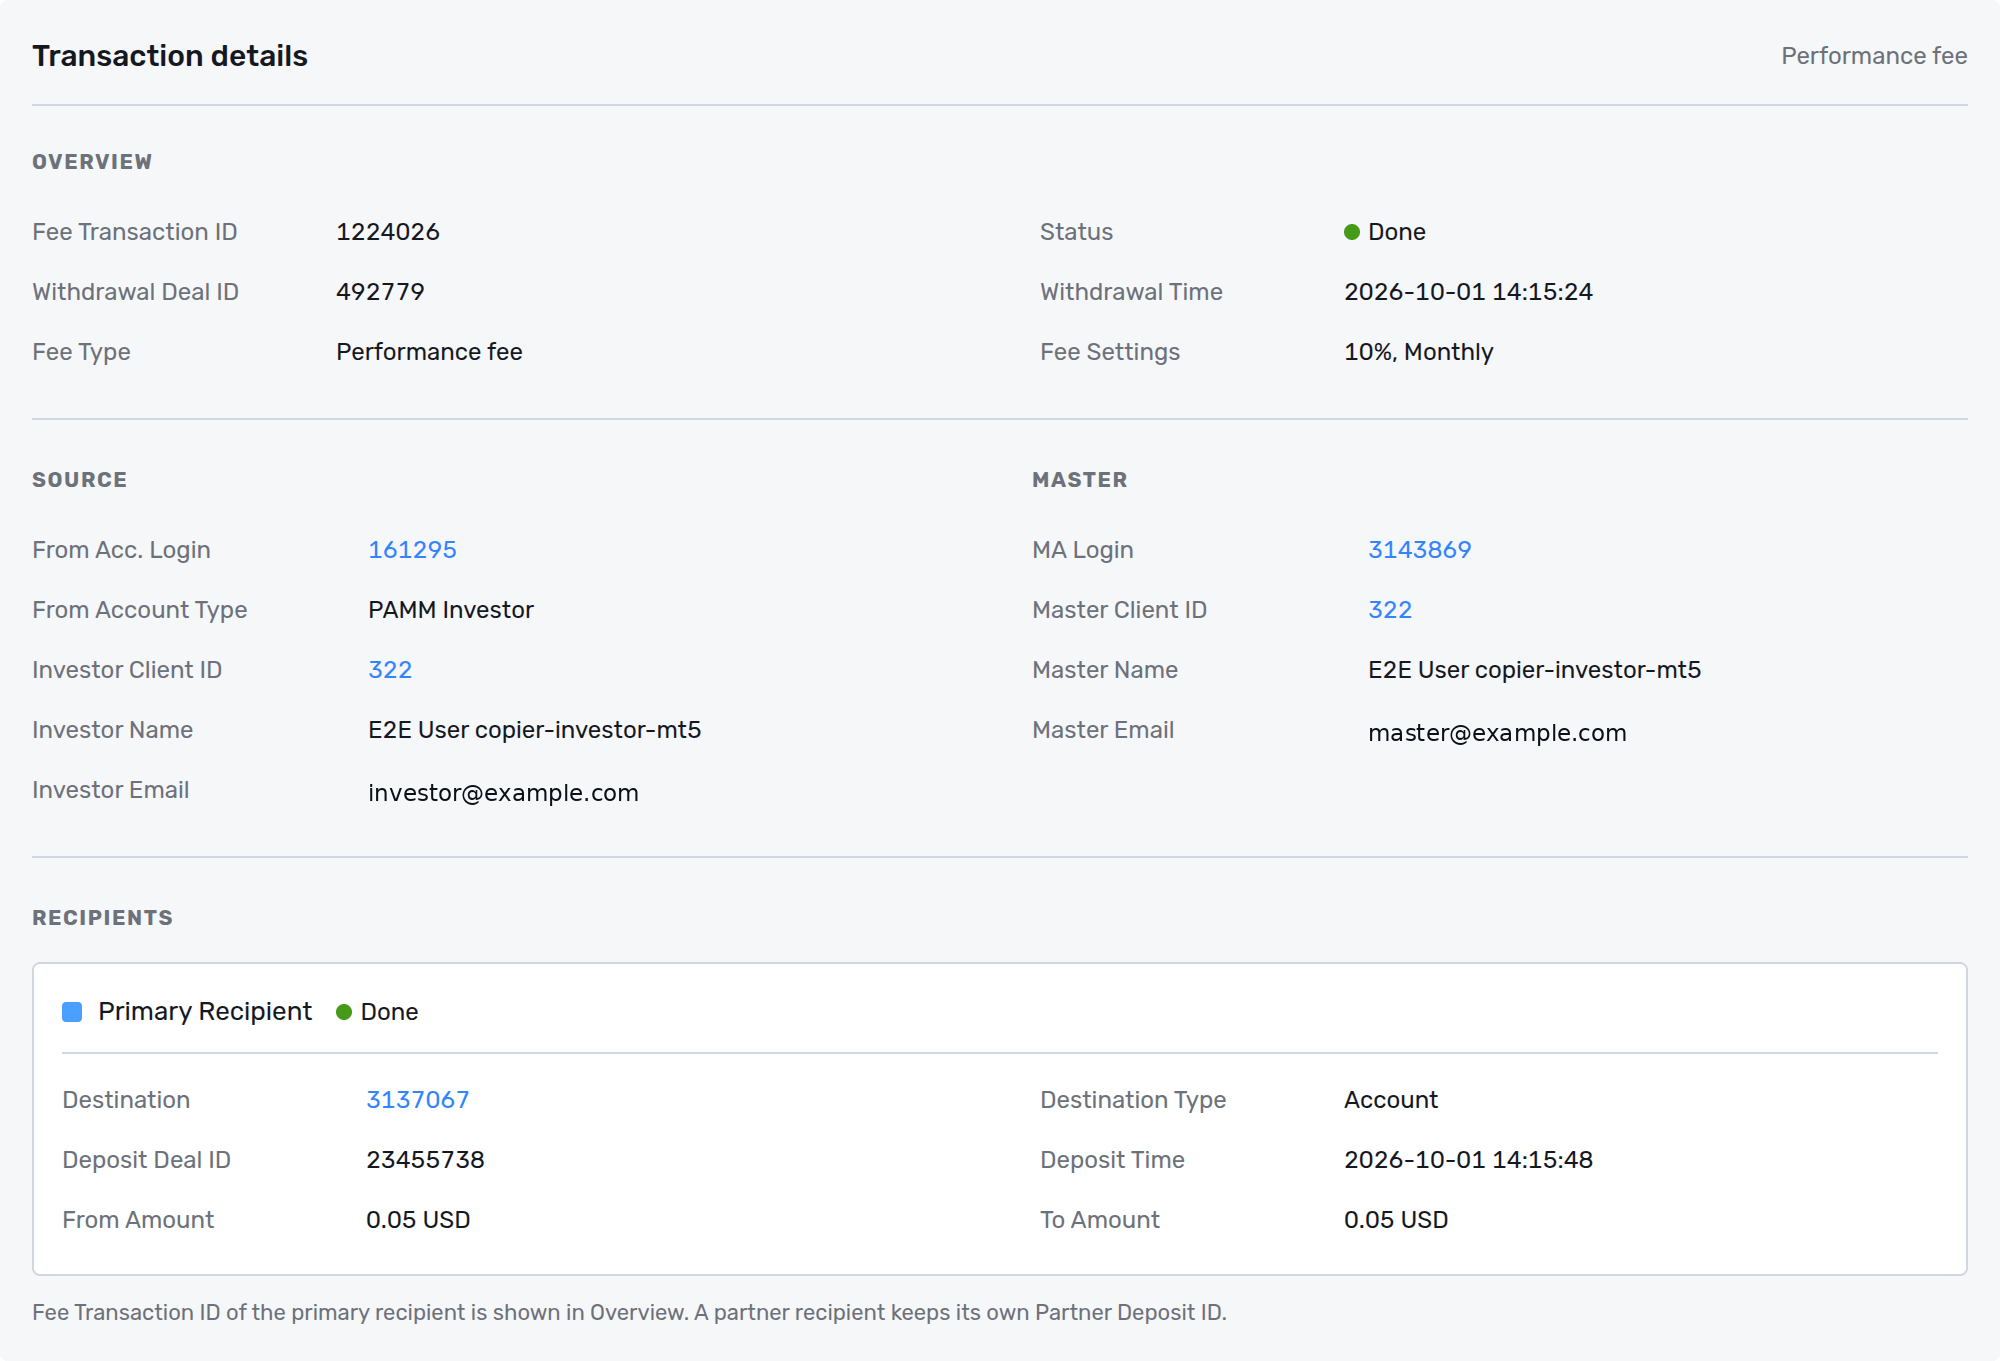Open Master Client ID 322 link

pos(1390,610)
